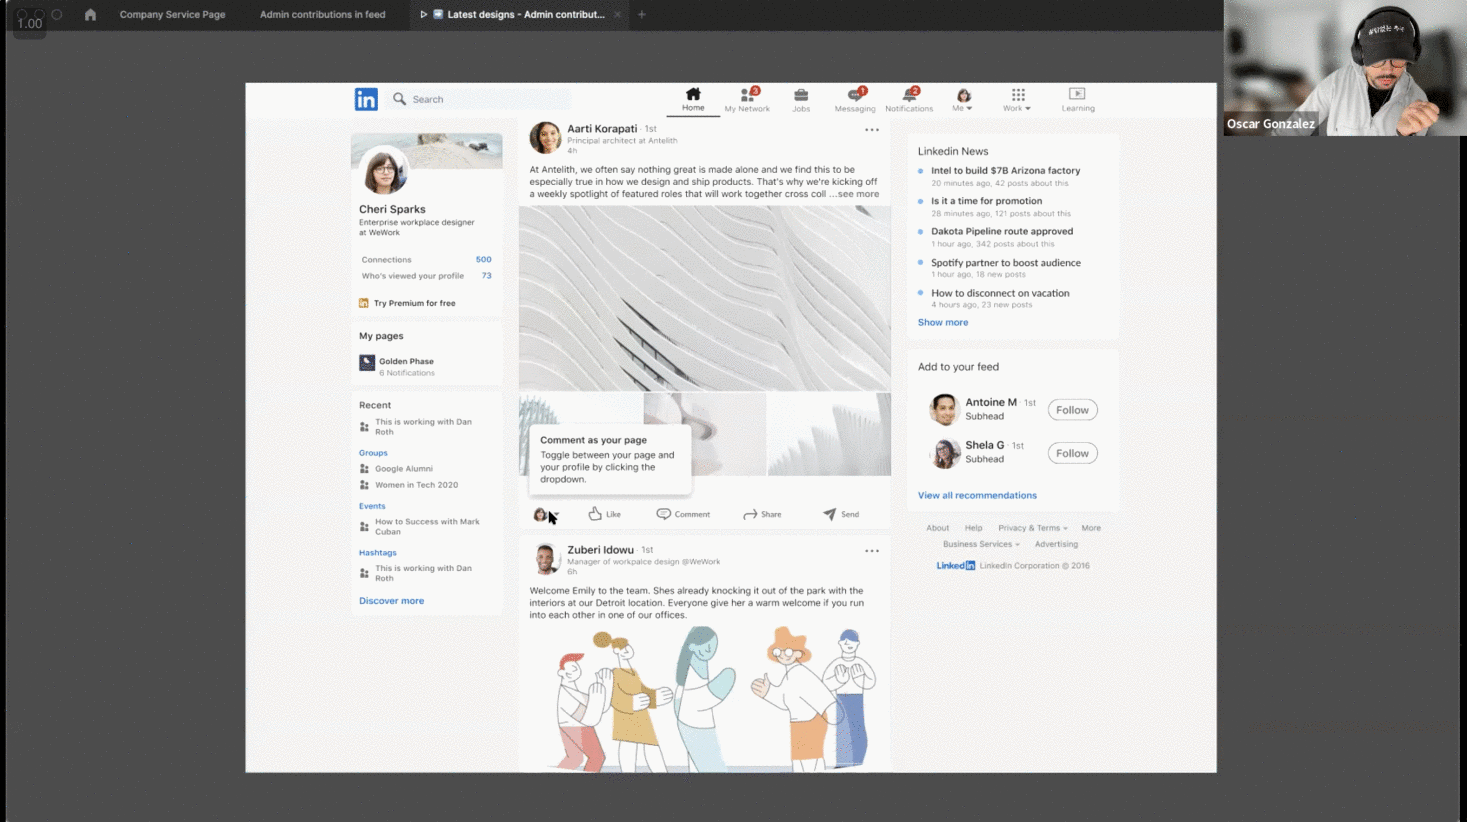Click Oscar Gonzalez's webcam video tile

click(x=1345, y=68)
